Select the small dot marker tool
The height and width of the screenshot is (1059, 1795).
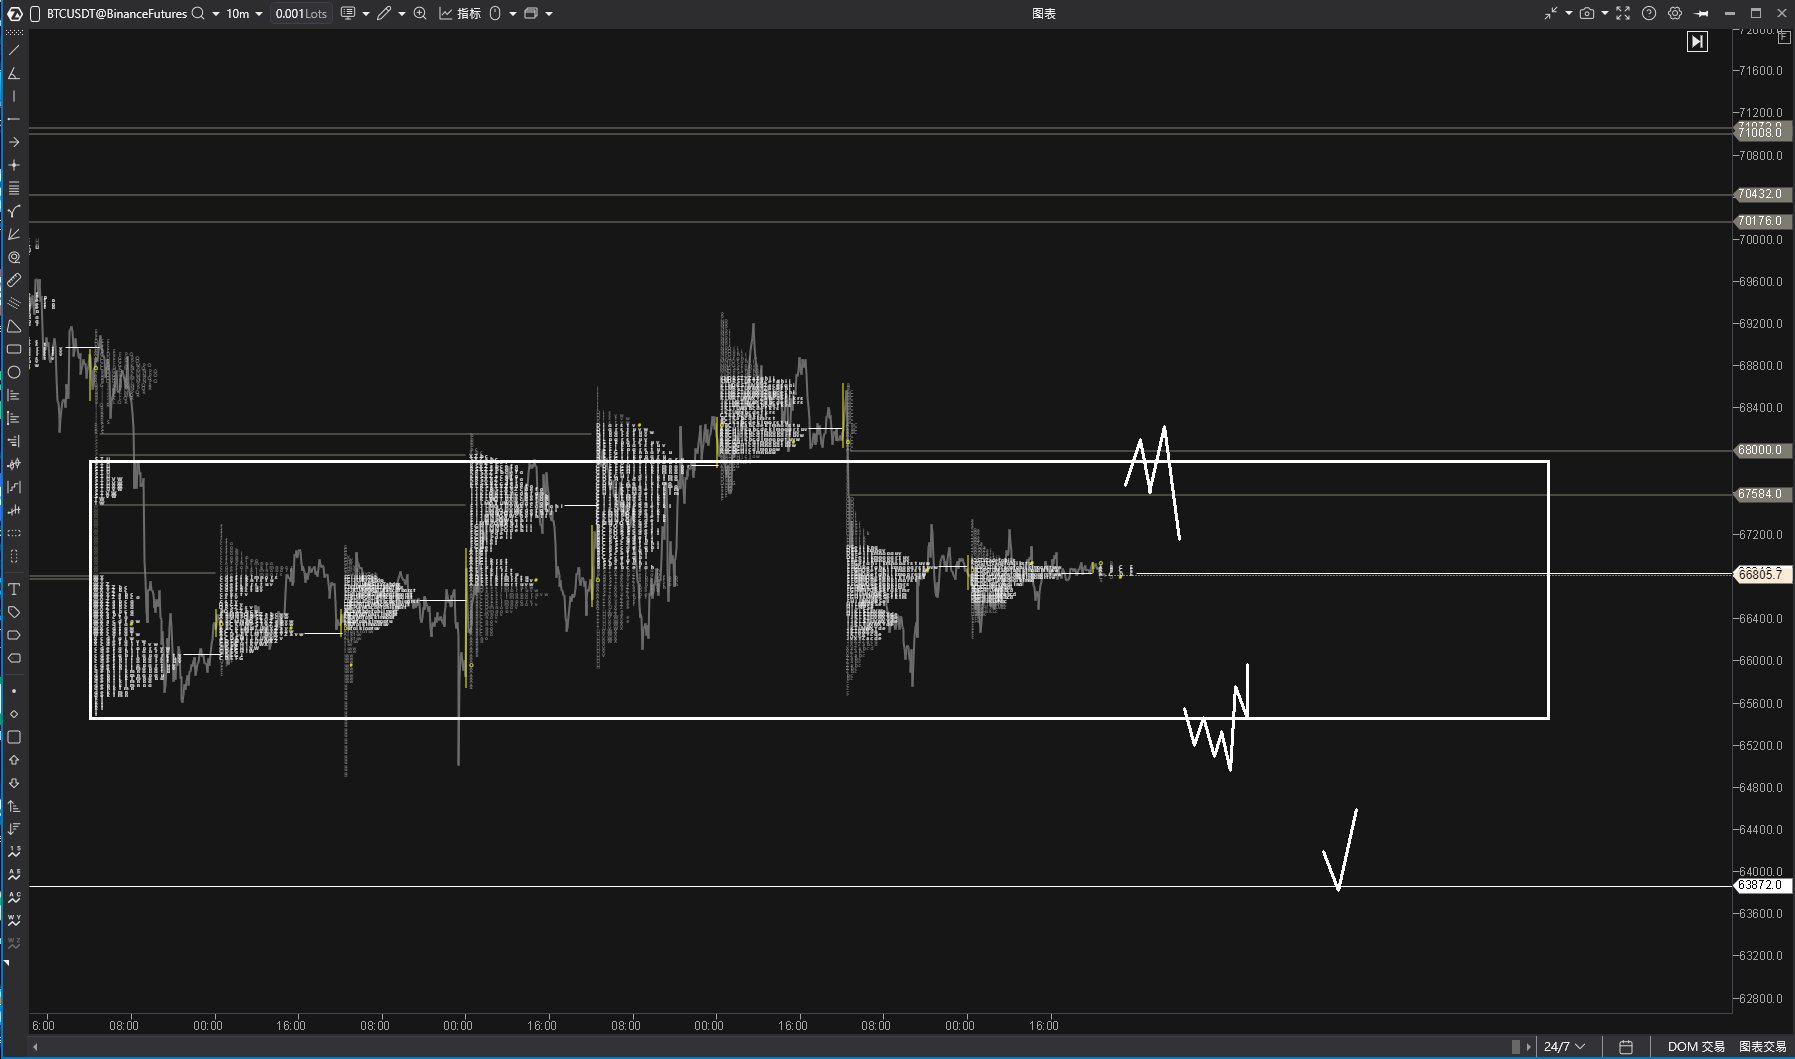click(14, 691)
